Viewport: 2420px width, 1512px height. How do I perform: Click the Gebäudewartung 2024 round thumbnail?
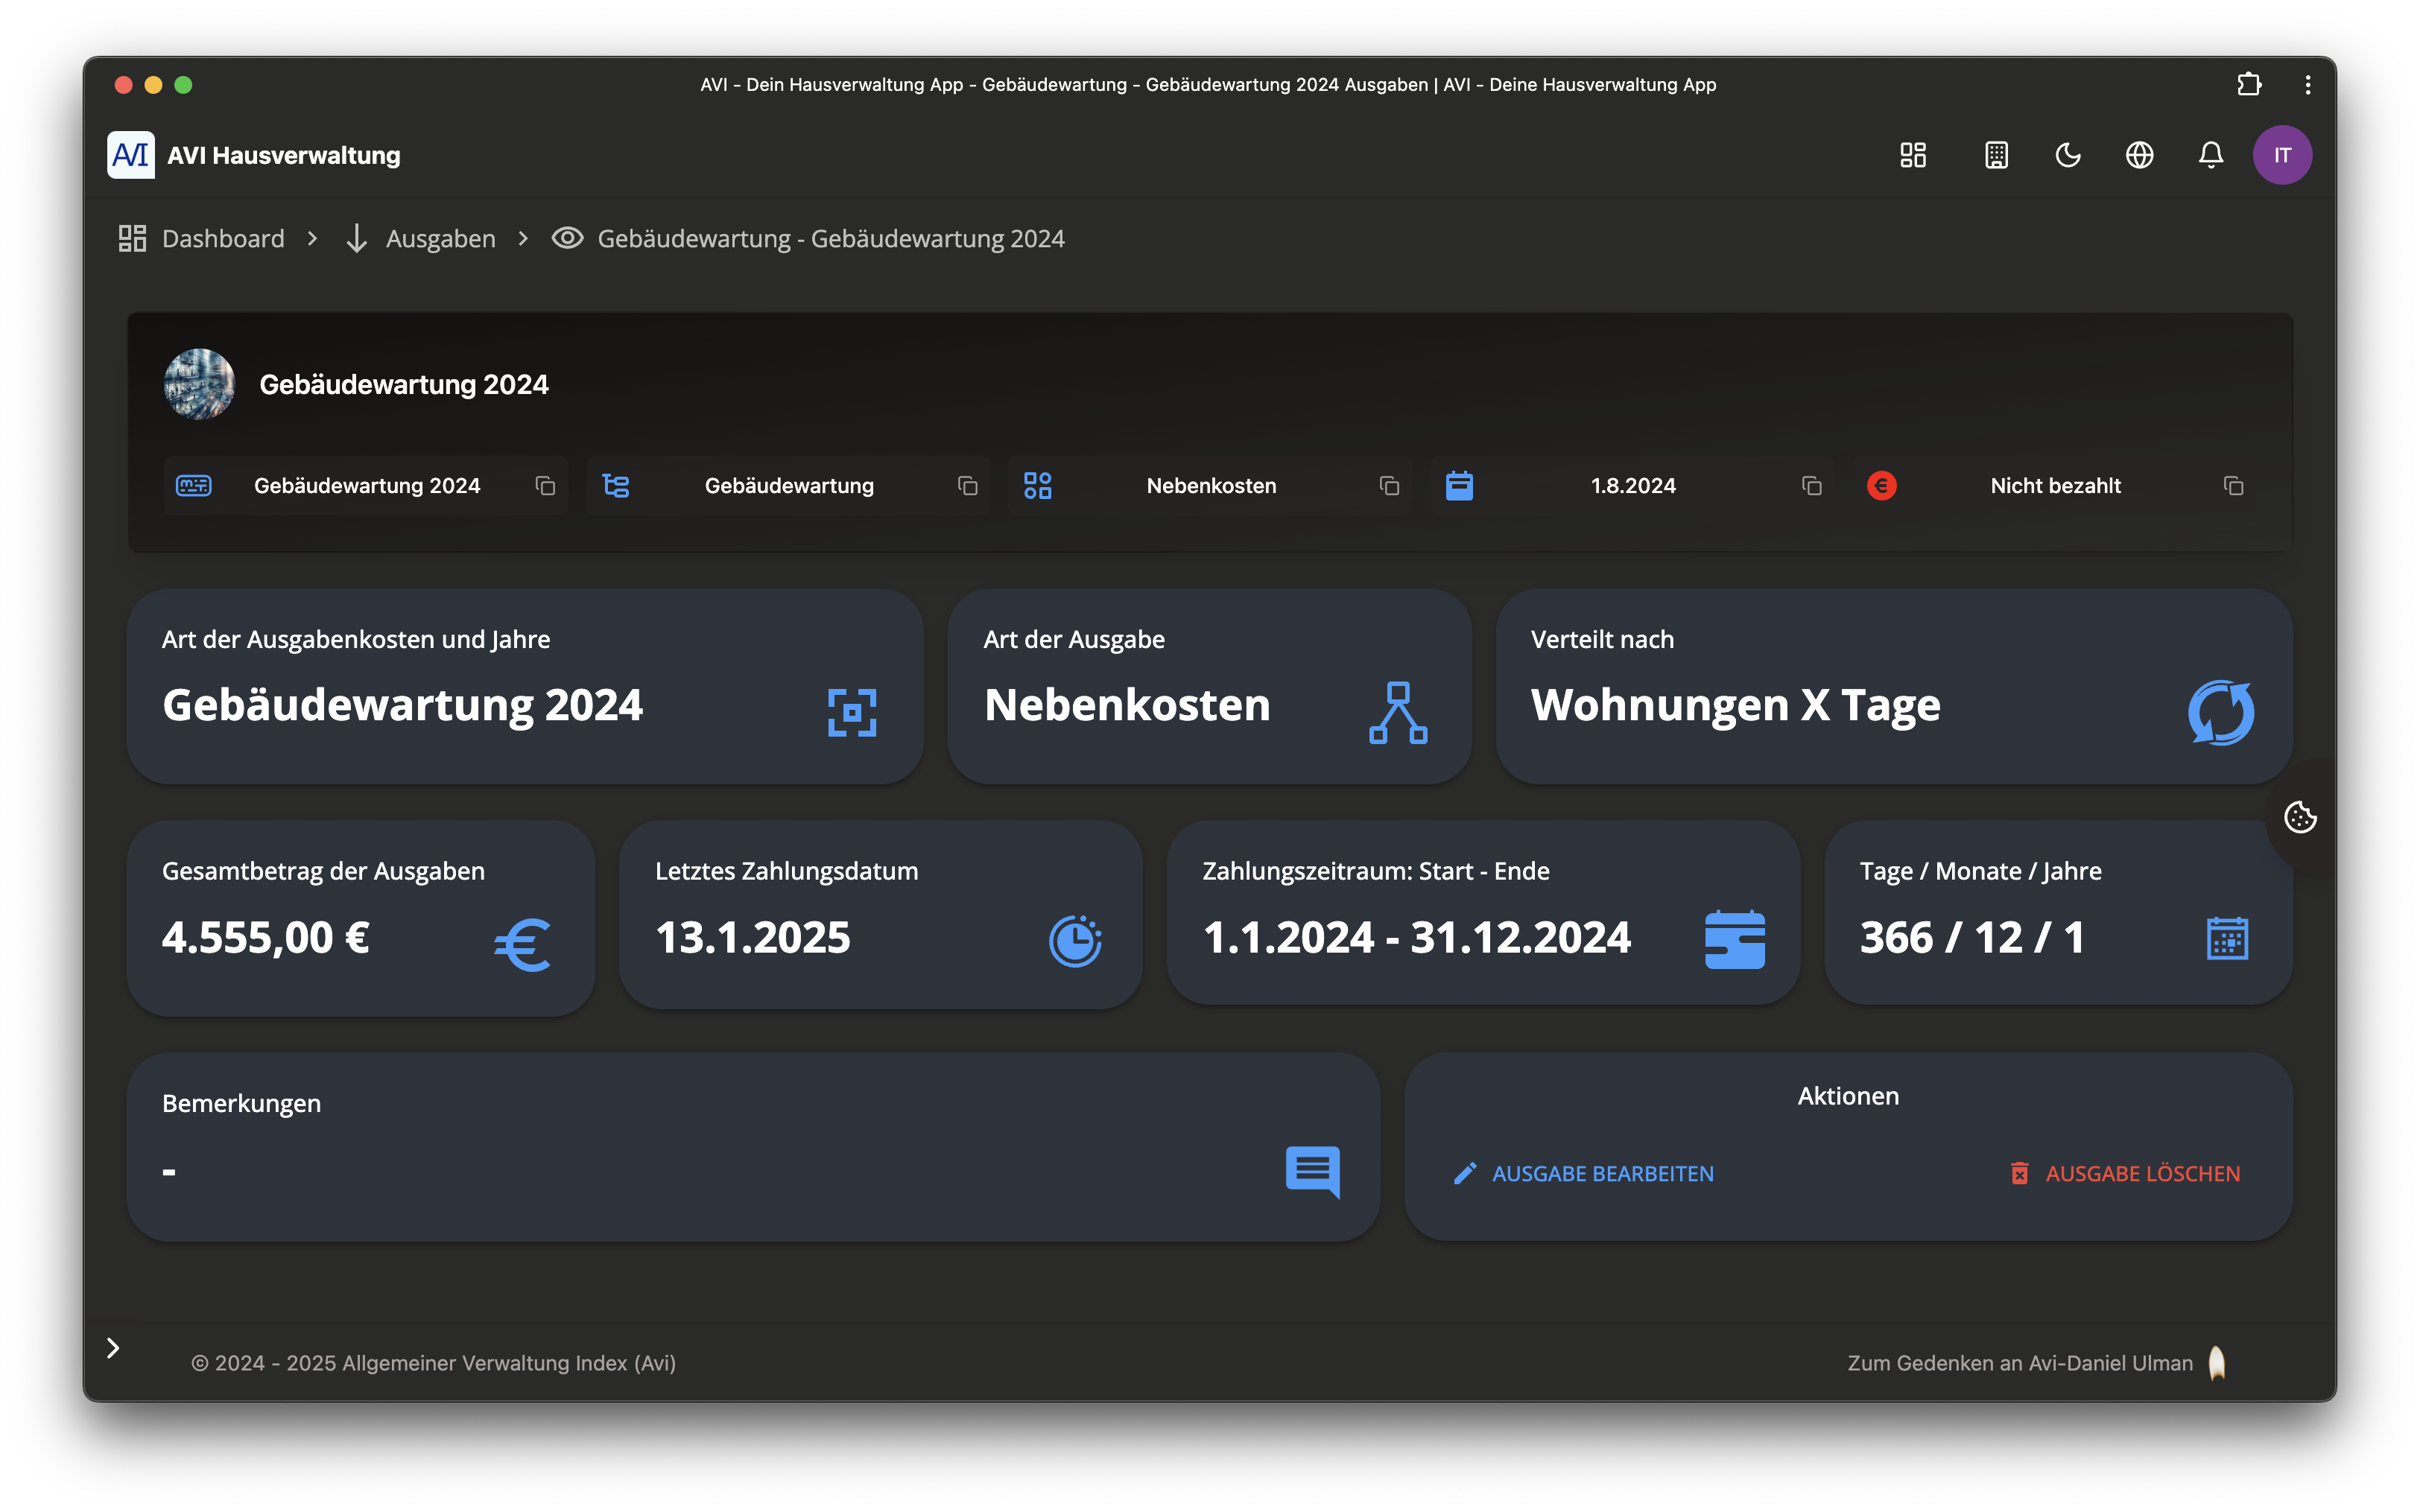click(199, 384)
